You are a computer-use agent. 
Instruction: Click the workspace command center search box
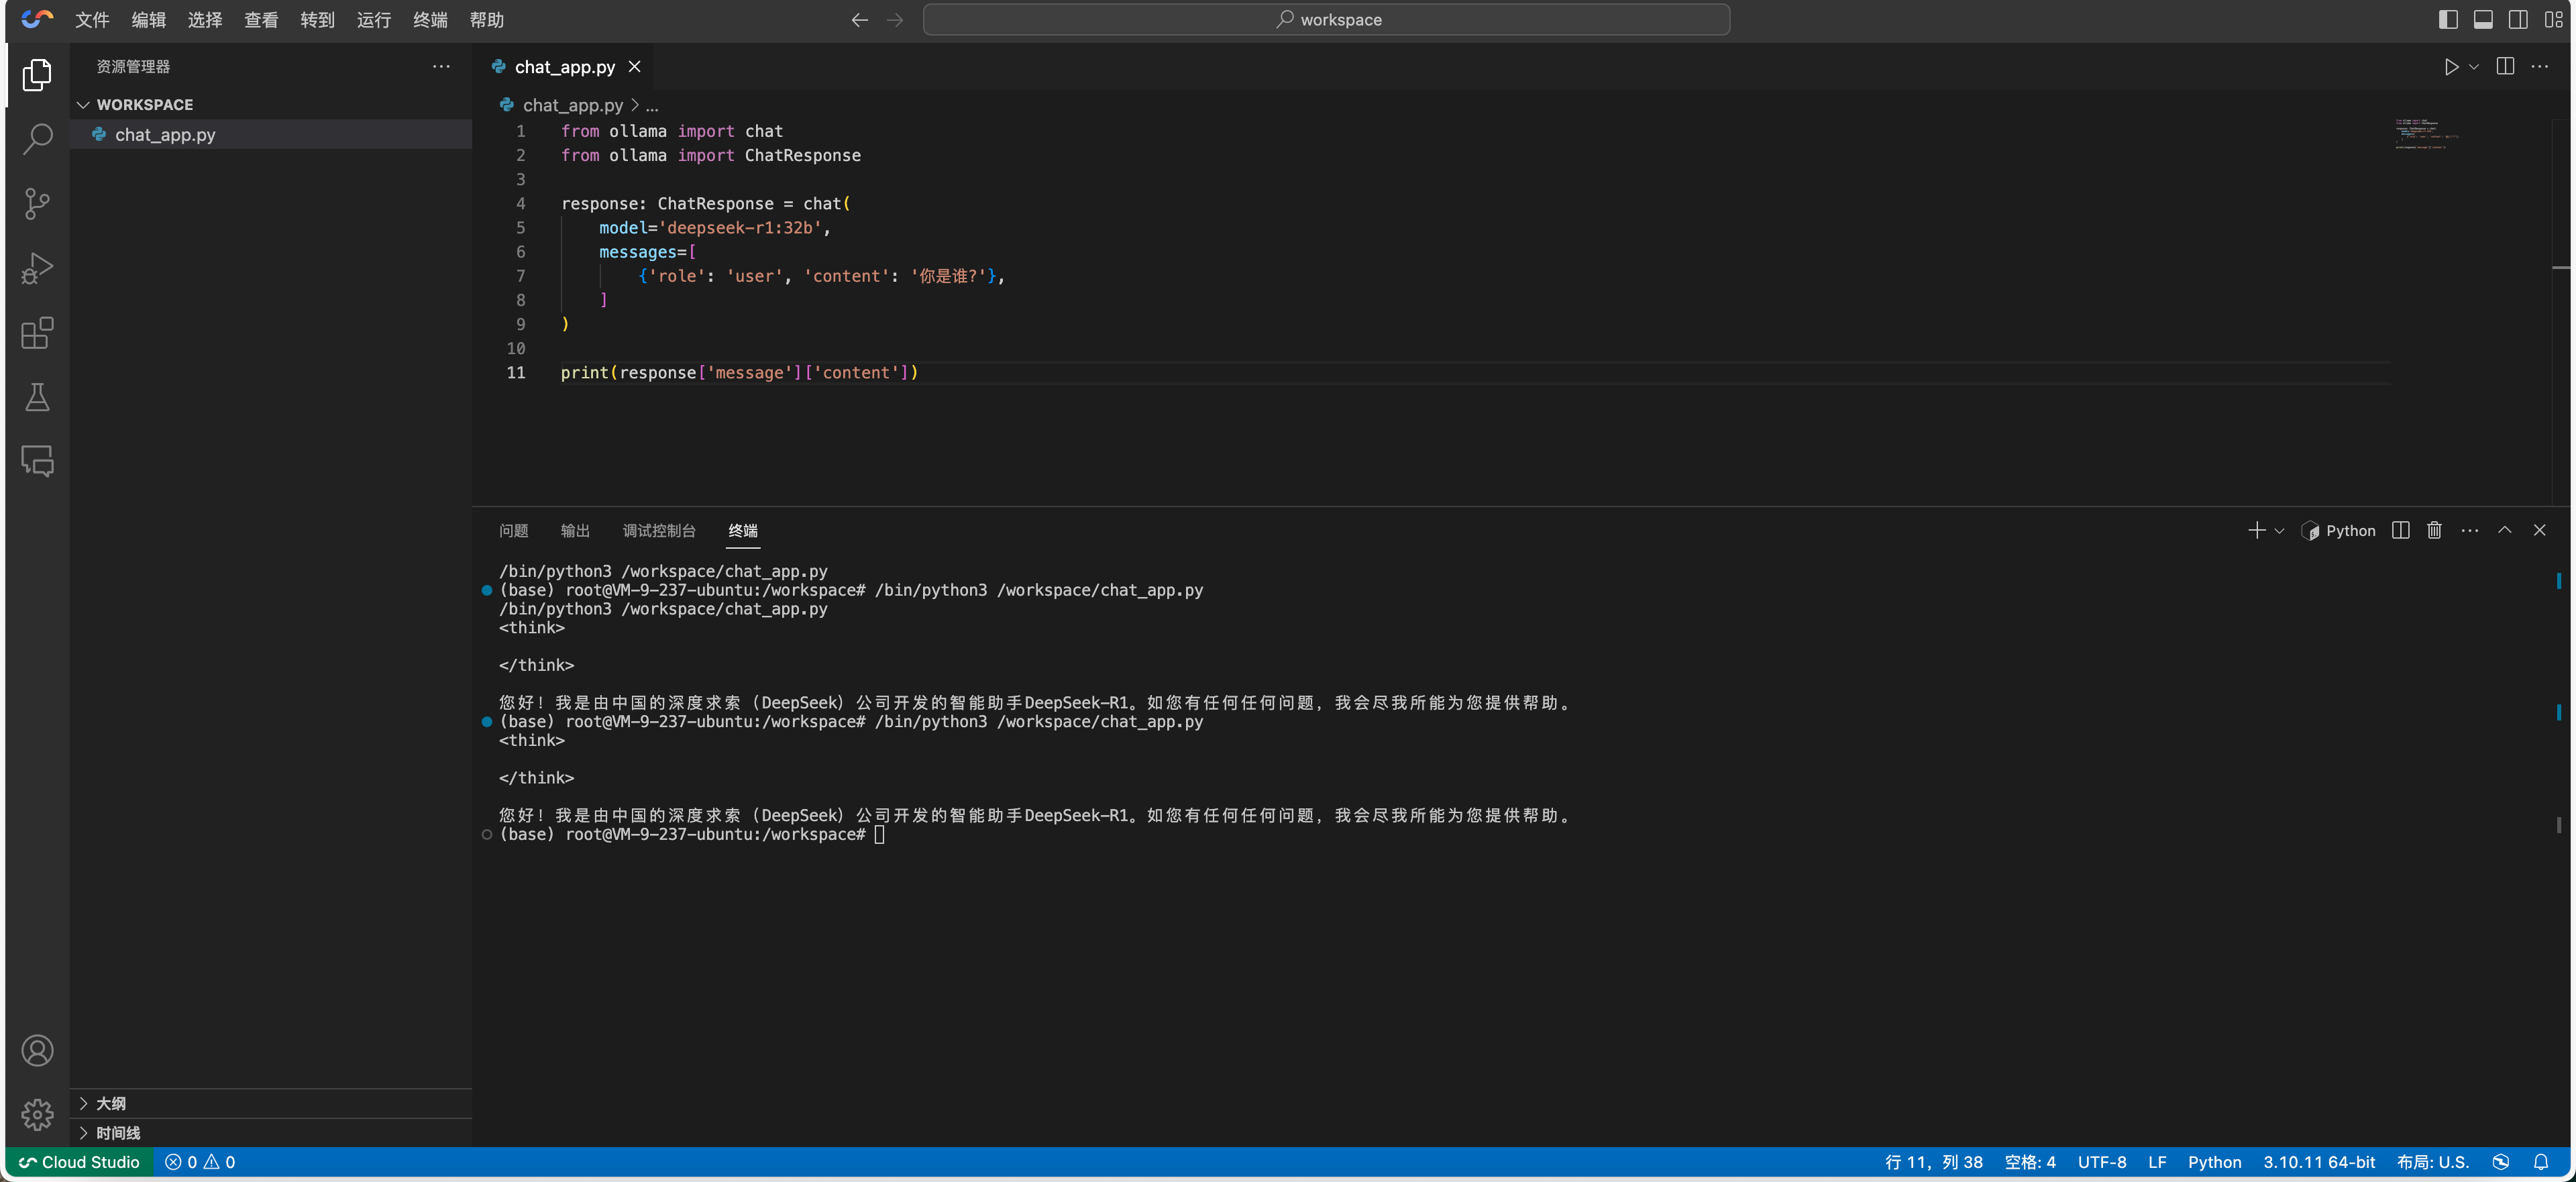1326,20
